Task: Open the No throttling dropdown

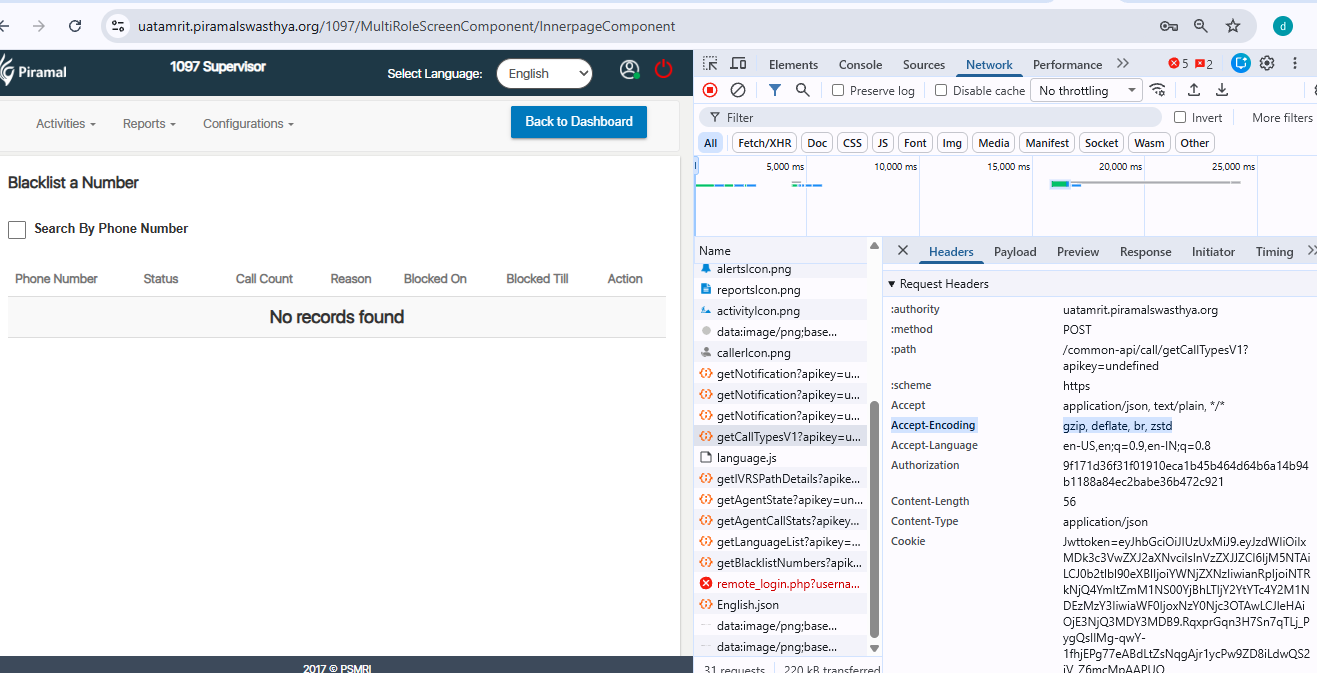Action: 1087,91
